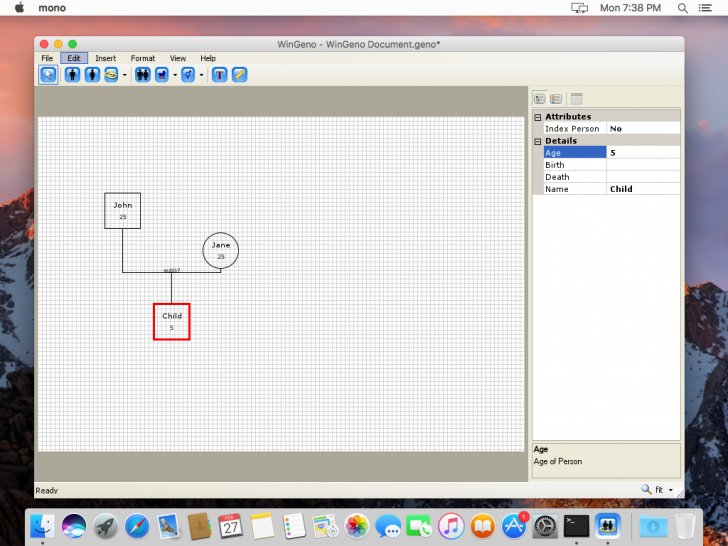
Task: Open Launchpad from the Dock
Action: 105,526
